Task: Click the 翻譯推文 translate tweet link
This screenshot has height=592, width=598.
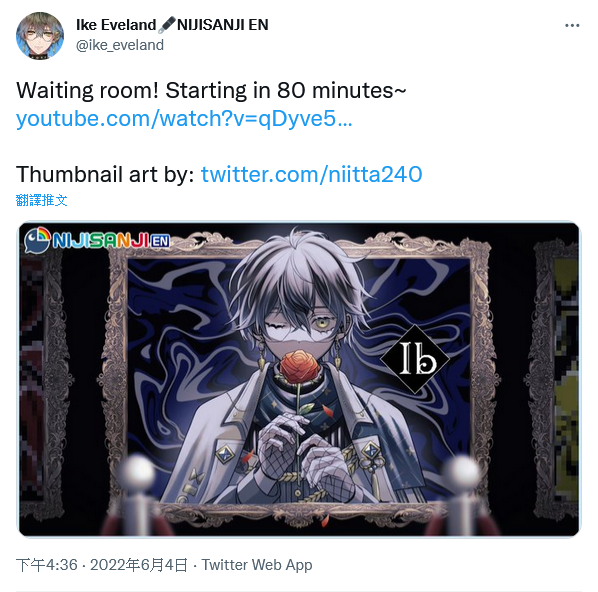Action: tap(42, 200)
